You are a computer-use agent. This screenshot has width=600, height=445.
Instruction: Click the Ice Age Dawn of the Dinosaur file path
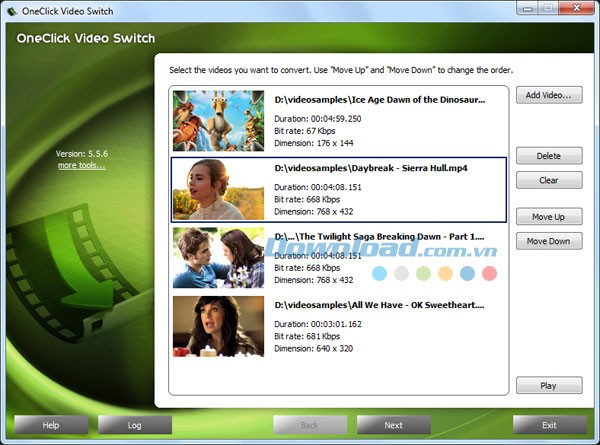point(380,100)
